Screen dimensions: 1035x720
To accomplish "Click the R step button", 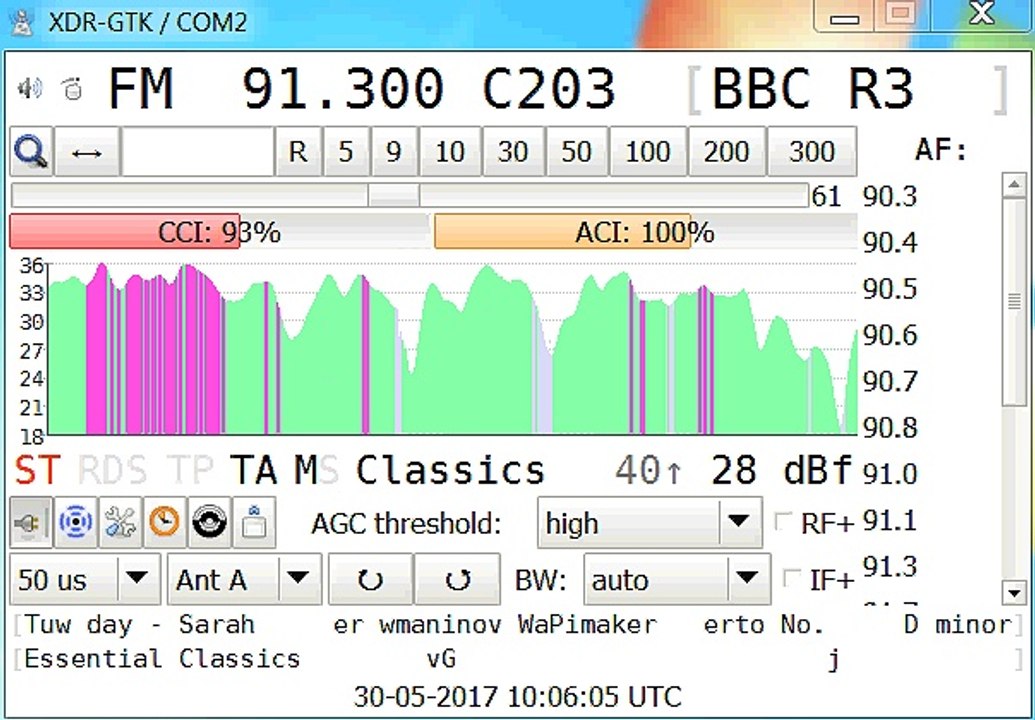I will point(298,152).
